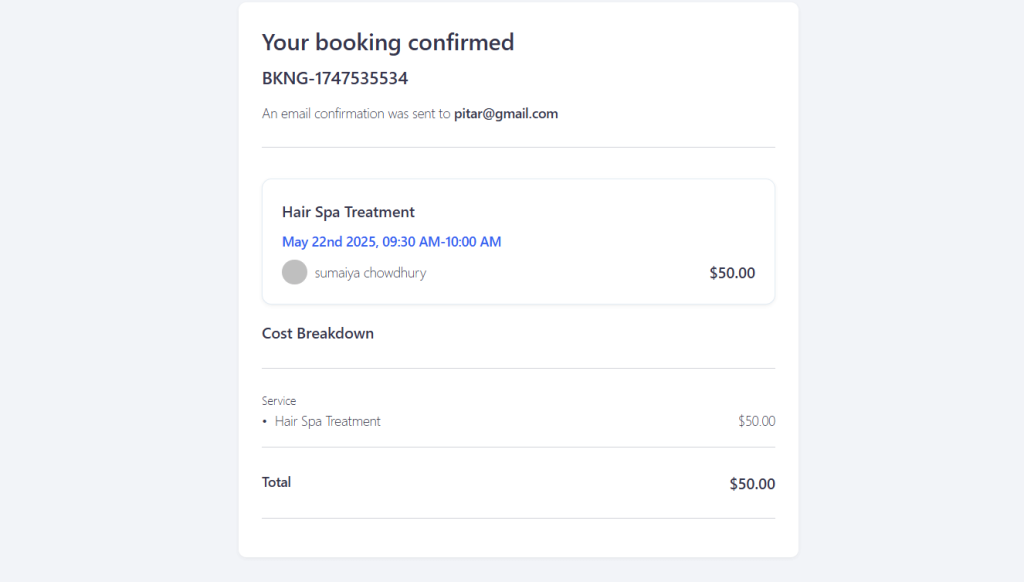Click Hair Spa Treatment line item

(328, 421)
